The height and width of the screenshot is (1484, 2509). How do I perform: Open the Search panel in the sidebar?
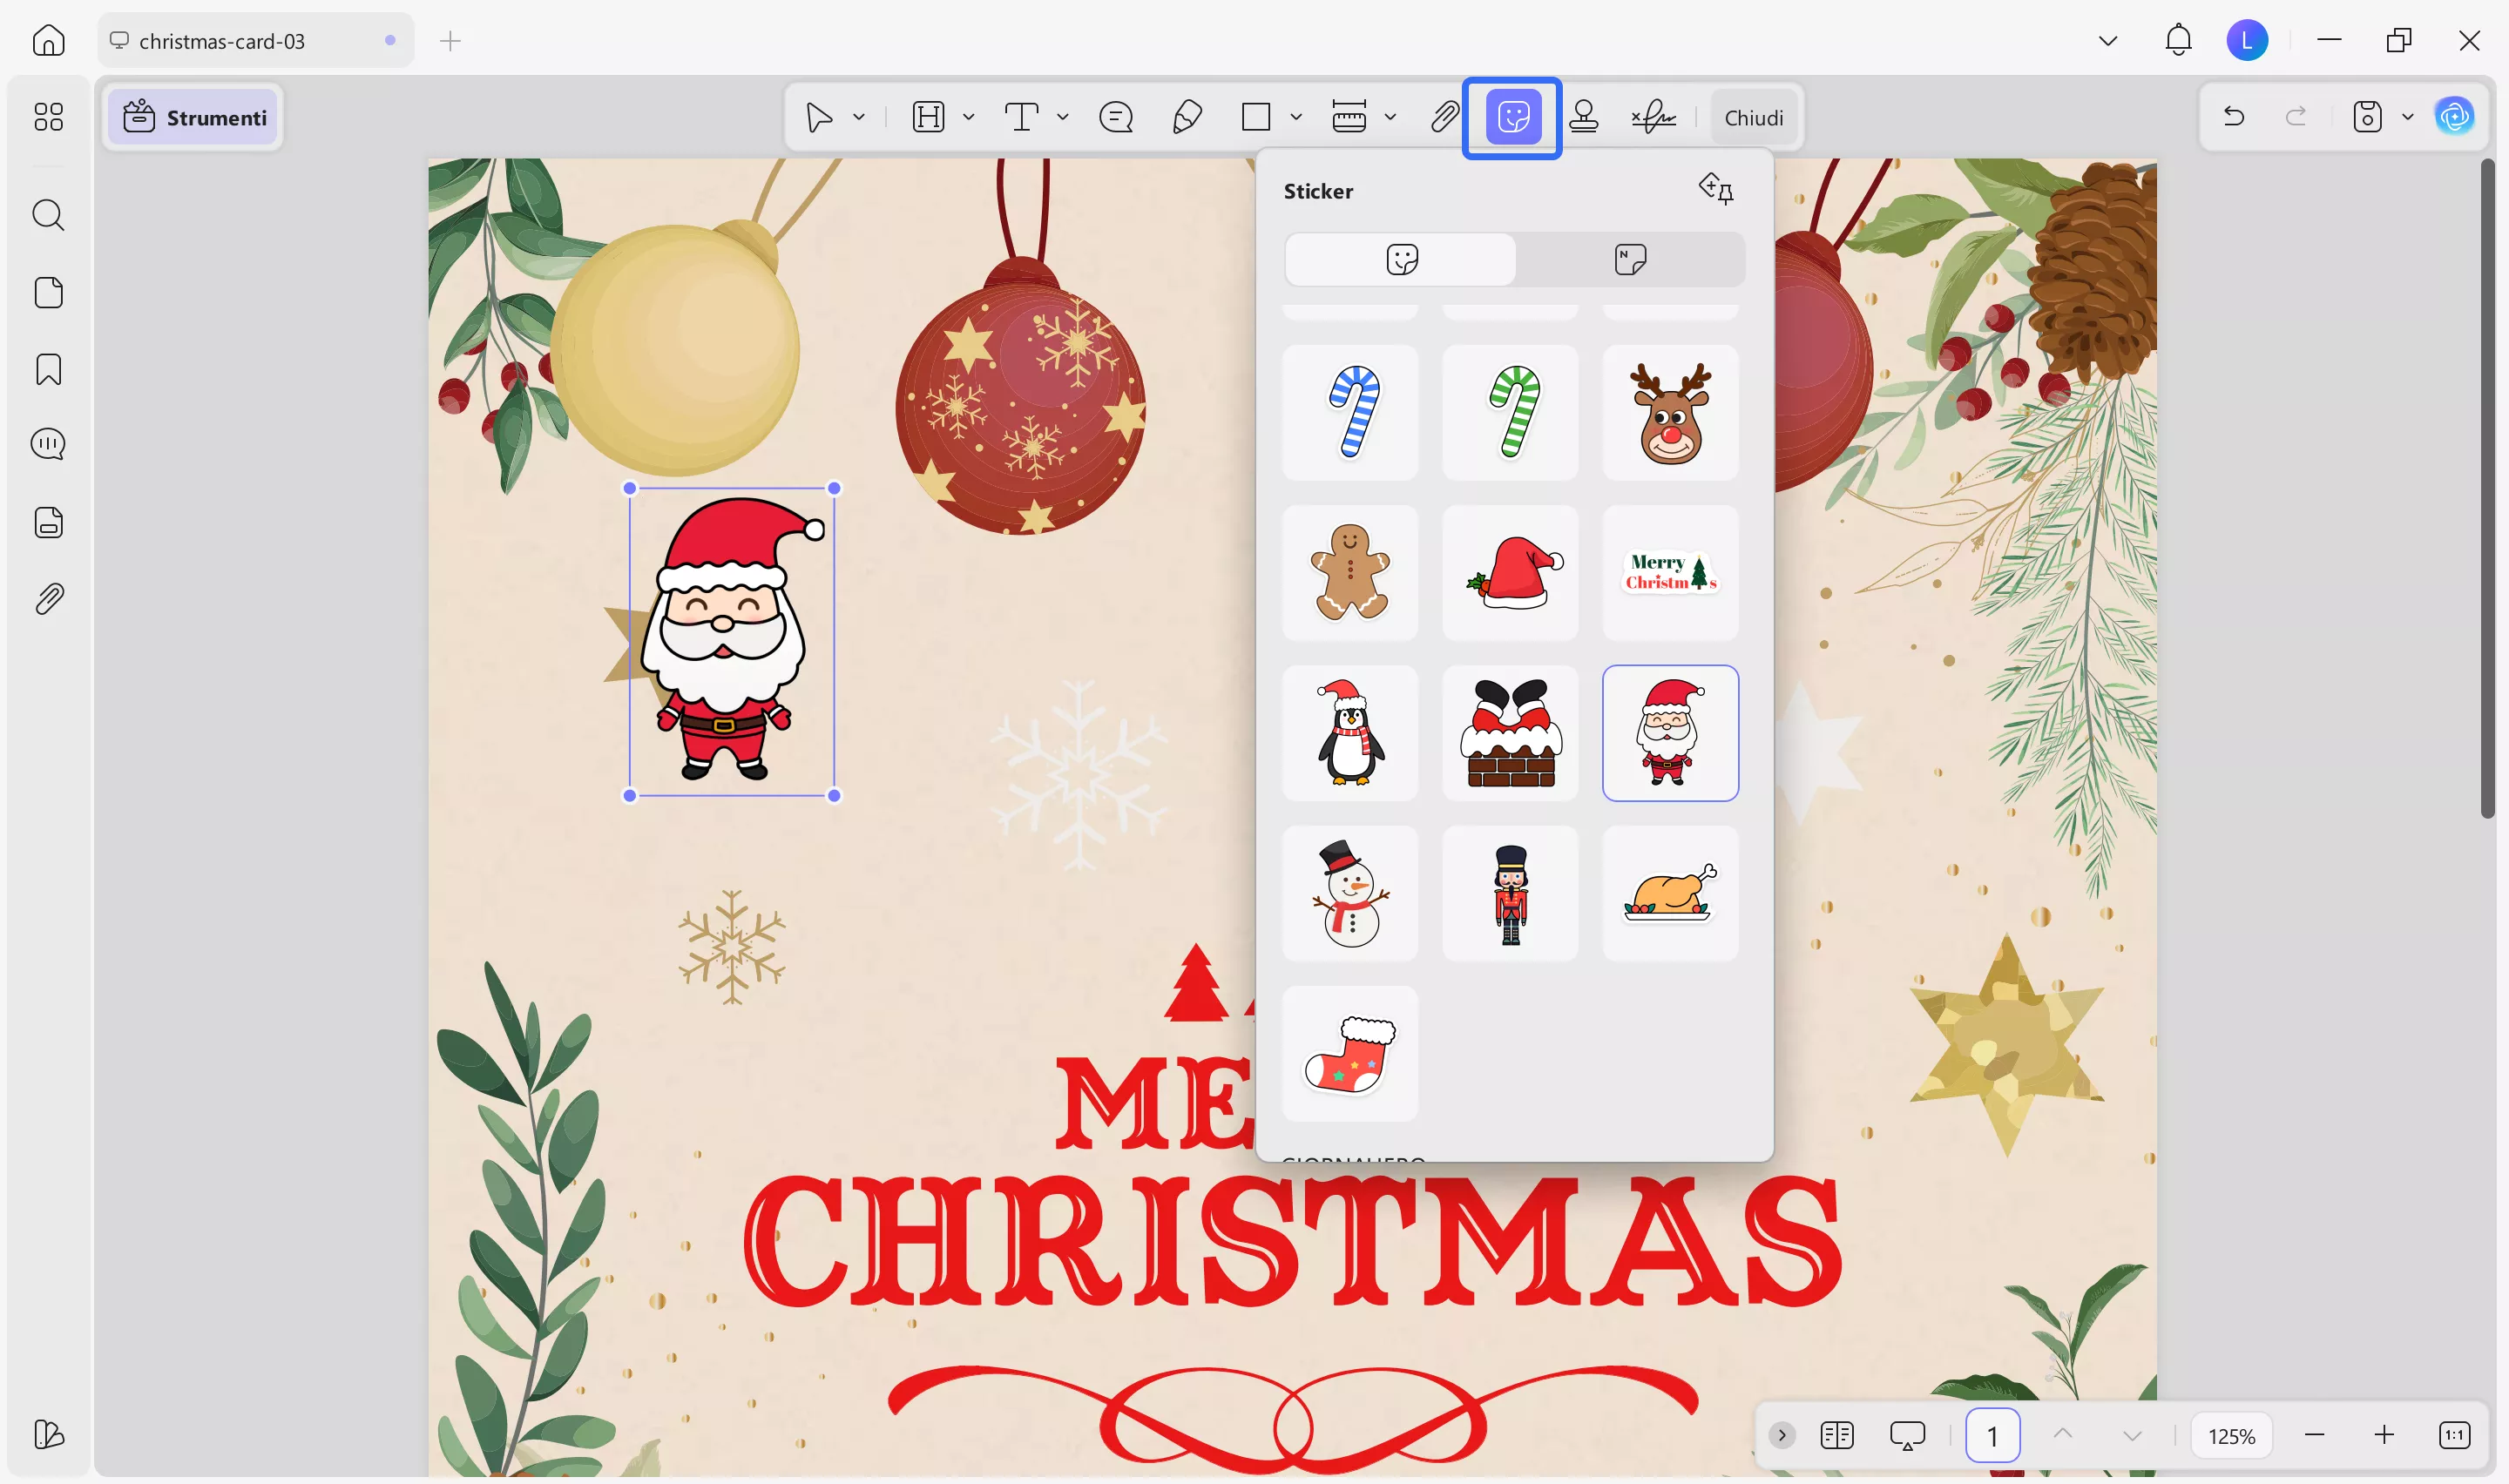[48, 215]
